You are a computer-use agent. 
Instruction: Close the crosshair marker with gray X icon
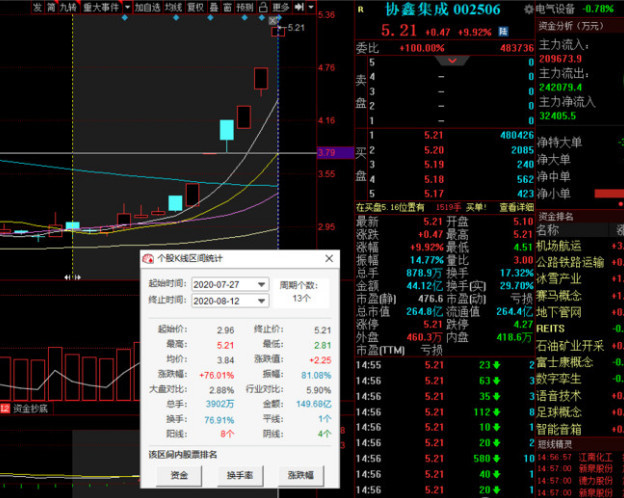[x=273, y=21]
